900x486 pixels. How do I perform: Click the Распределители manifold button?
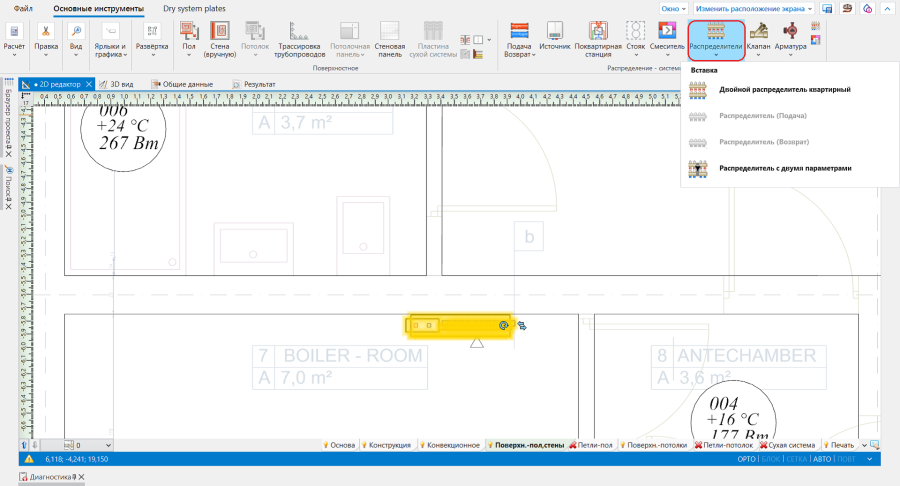click(x=716, y=39)
